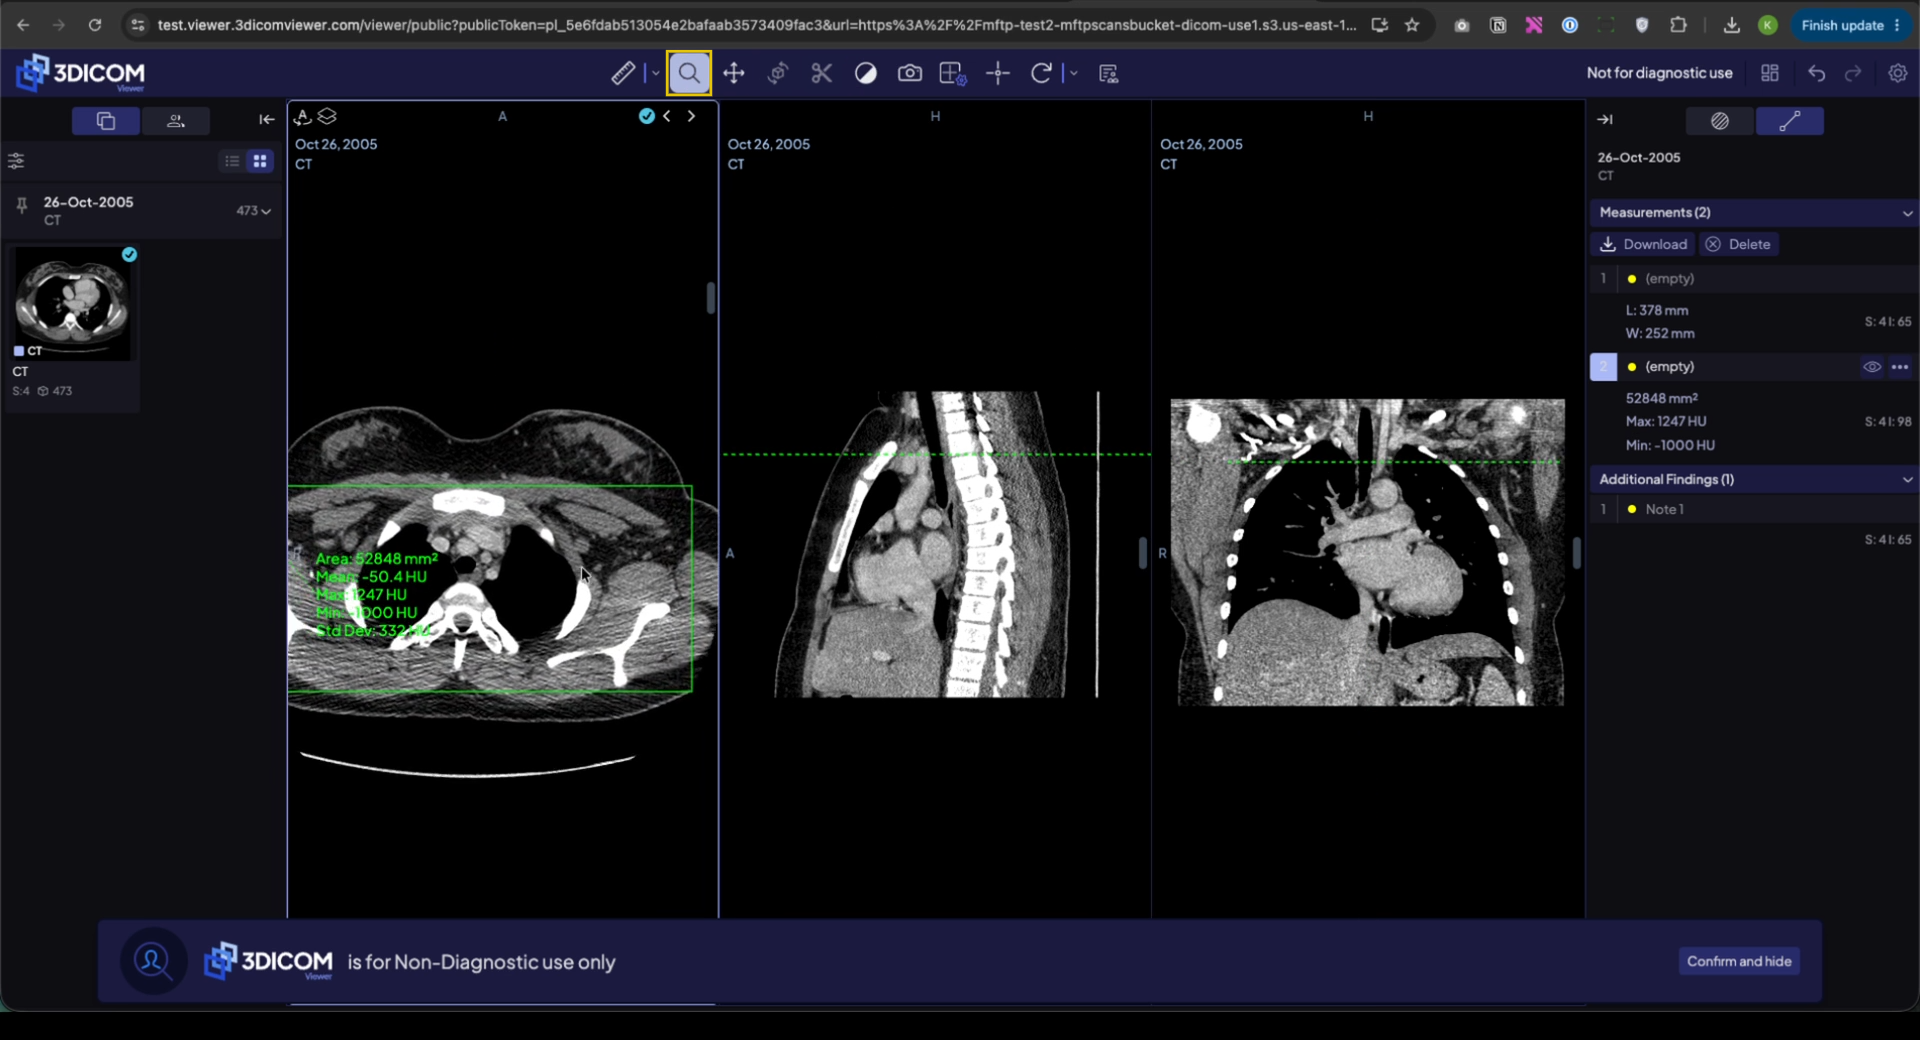Switch to the series stack tab
Image resolution: width=1920 pixels, height=1040 pixels.
[x=106, y=121]
